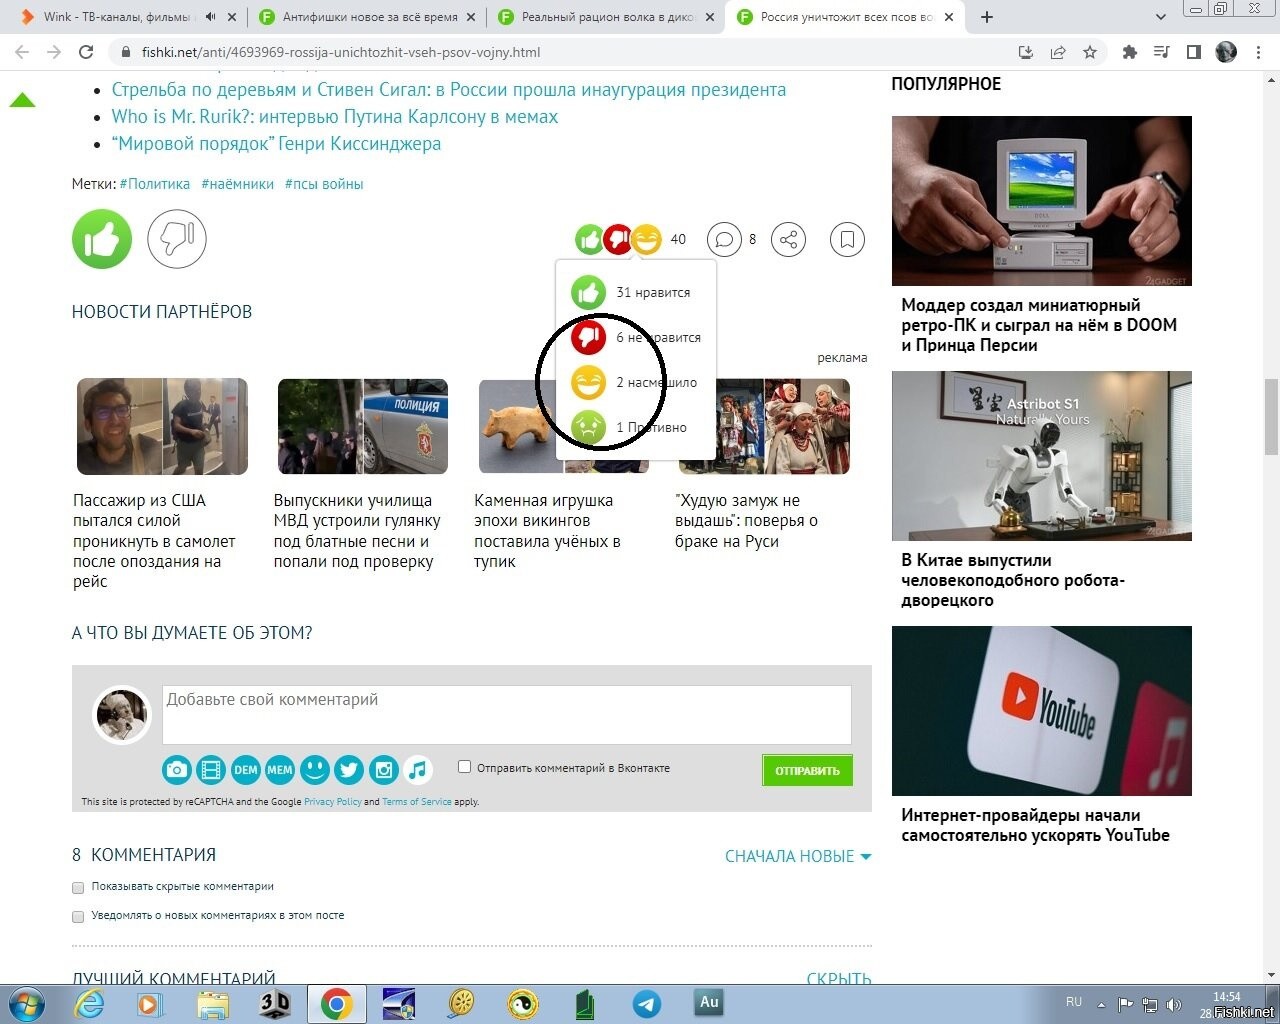Click the large green thumbs-up like button
Image resolution: width=1280 pixels, height=1024 pixels.
pyautogui.click(x=102, y=239)
